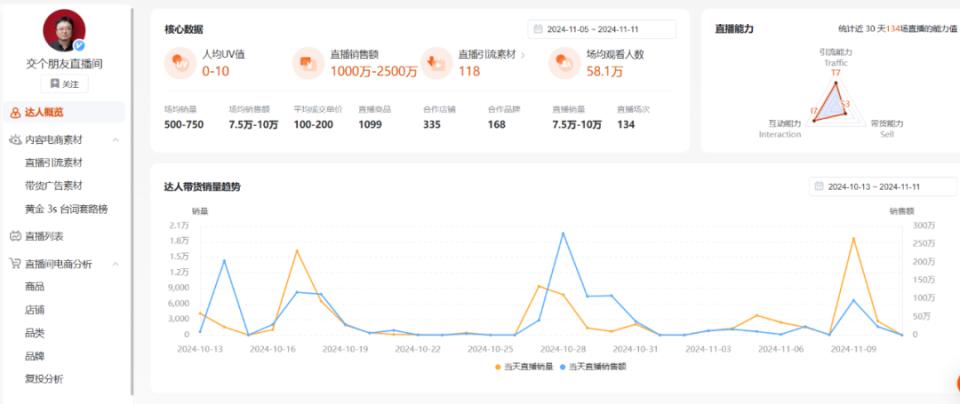Open the 复投分析 sidebar item
Image resolution: width=960 pixels, height=404 pixels.
click(x=43, y=379)
